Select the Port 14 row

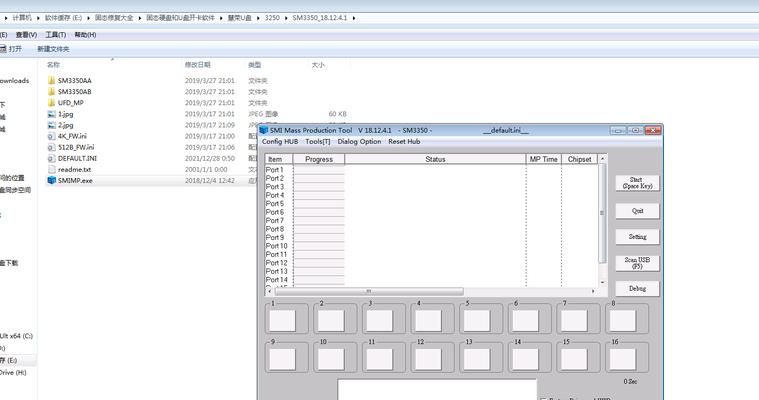[431, 279]
